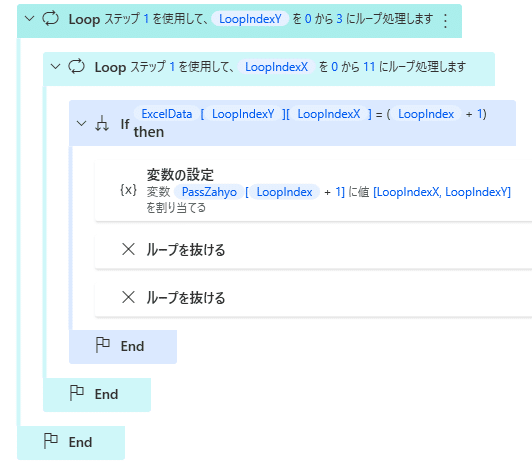The width and height of the screenshot is (532, 462).
Task: Click the If branch icon
Action: point(102,123)
